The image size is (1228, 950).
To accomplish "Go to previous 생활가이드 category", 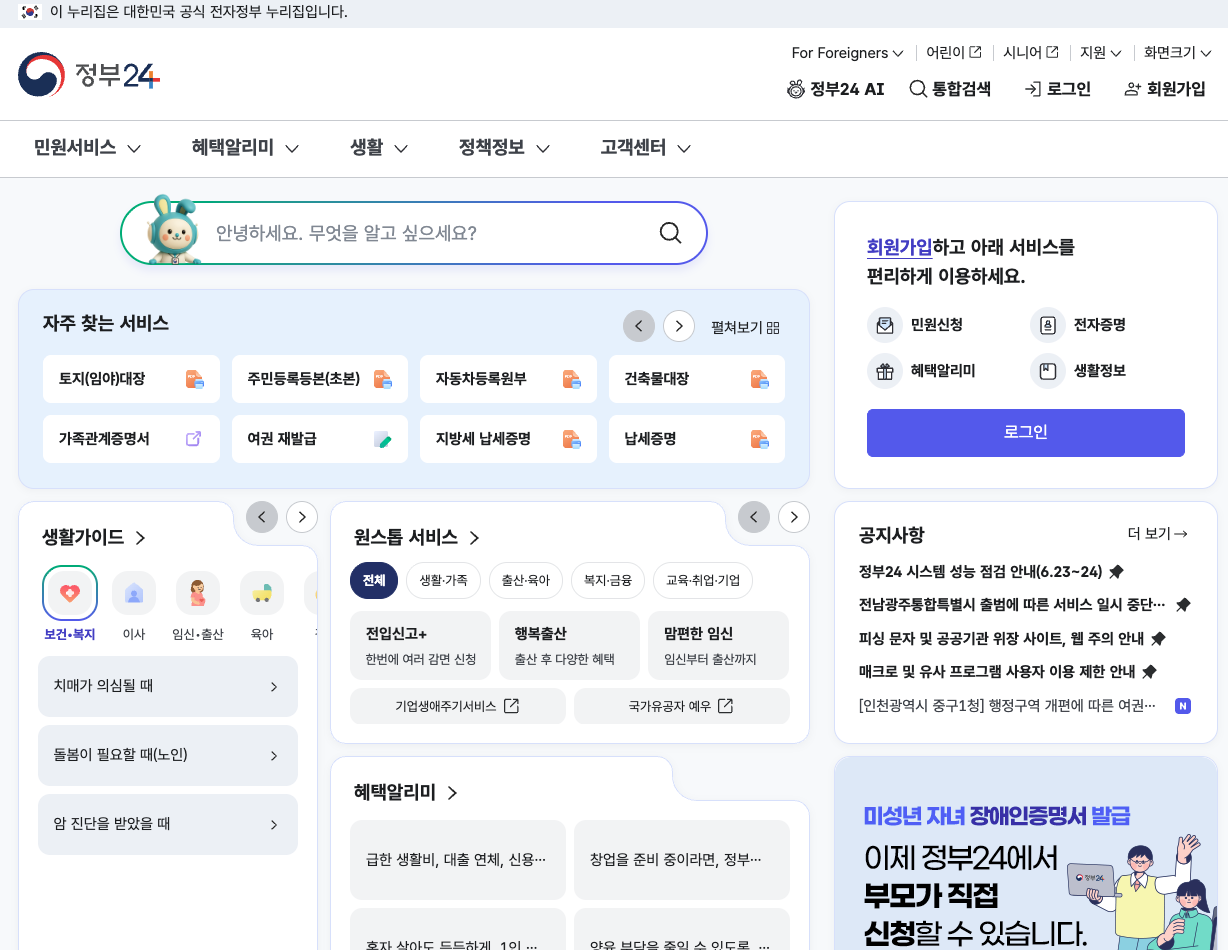I will coord(262,517).
